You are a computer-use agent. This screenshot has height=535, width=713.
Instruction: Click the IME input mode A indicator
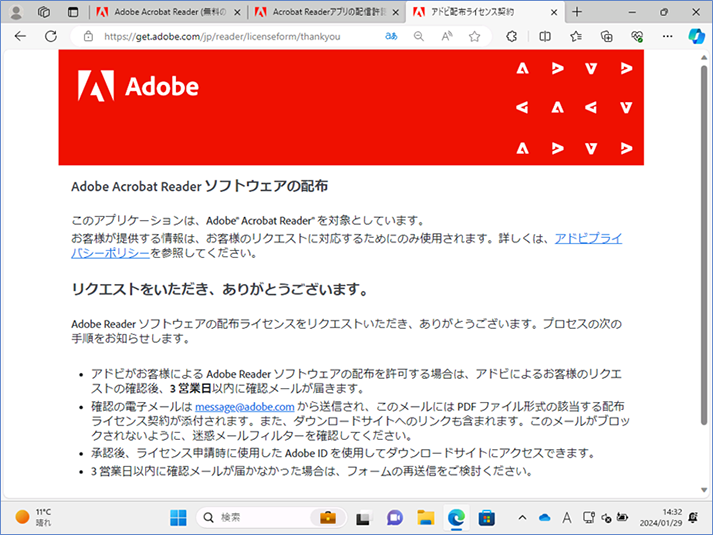pos(567,517)
